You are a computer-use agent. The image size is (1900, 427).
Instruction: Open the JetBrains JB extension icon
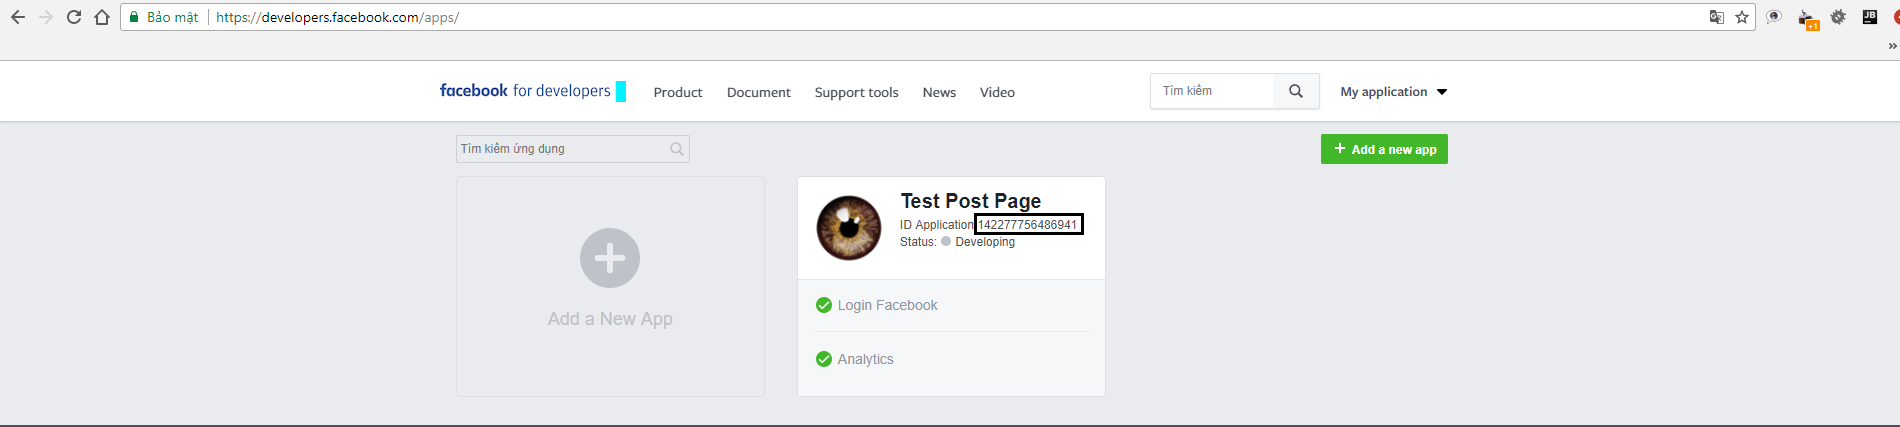click(x=1870, y=16)
